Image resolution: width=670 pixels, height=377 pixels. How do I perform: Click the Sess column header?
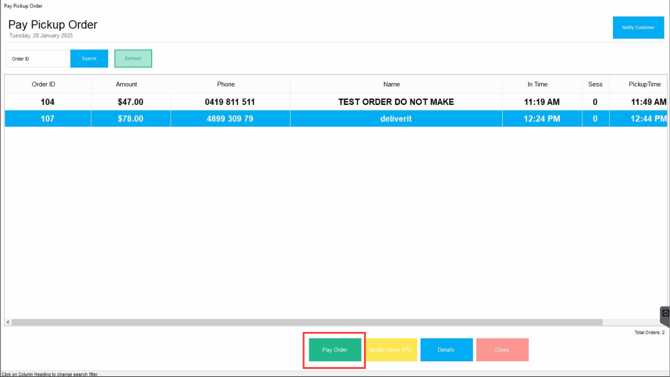595,84
